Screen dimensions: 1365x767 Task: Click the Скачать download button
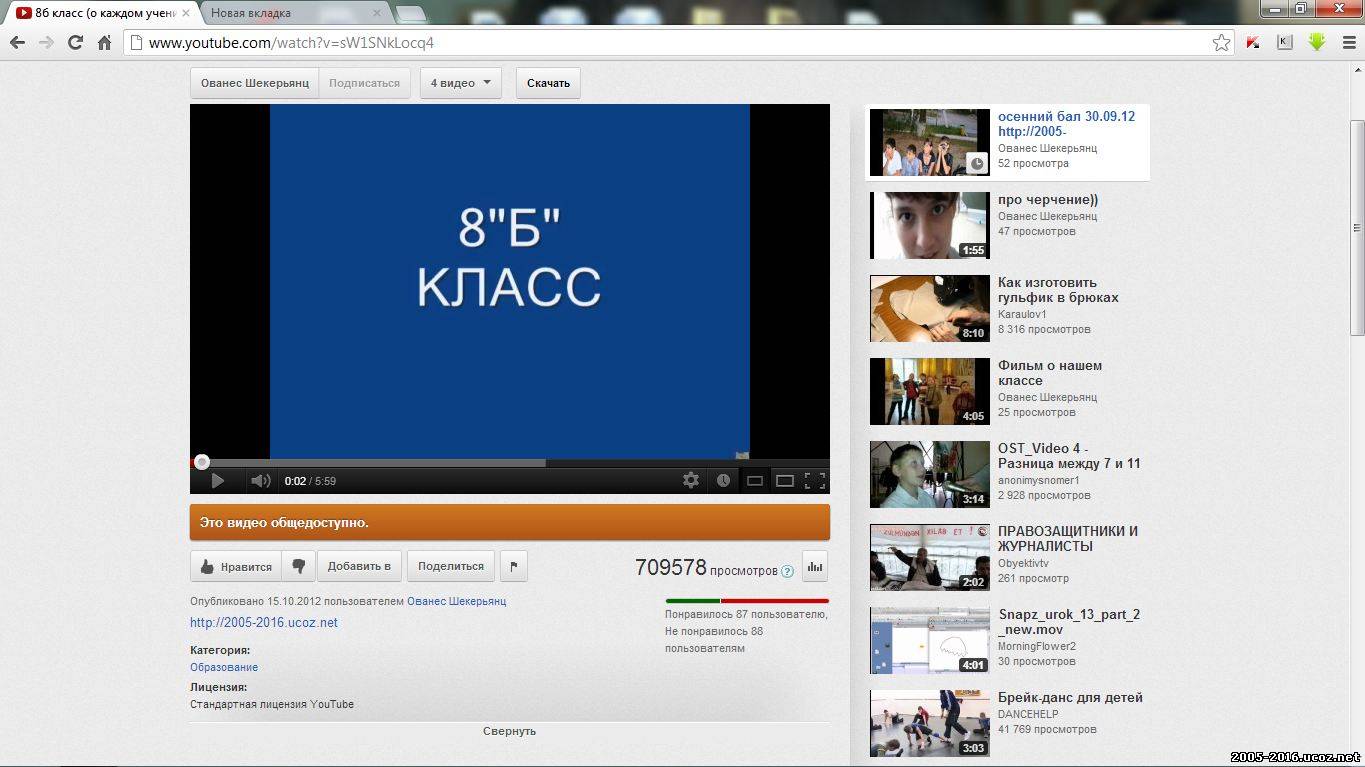(x=548, y=83)
